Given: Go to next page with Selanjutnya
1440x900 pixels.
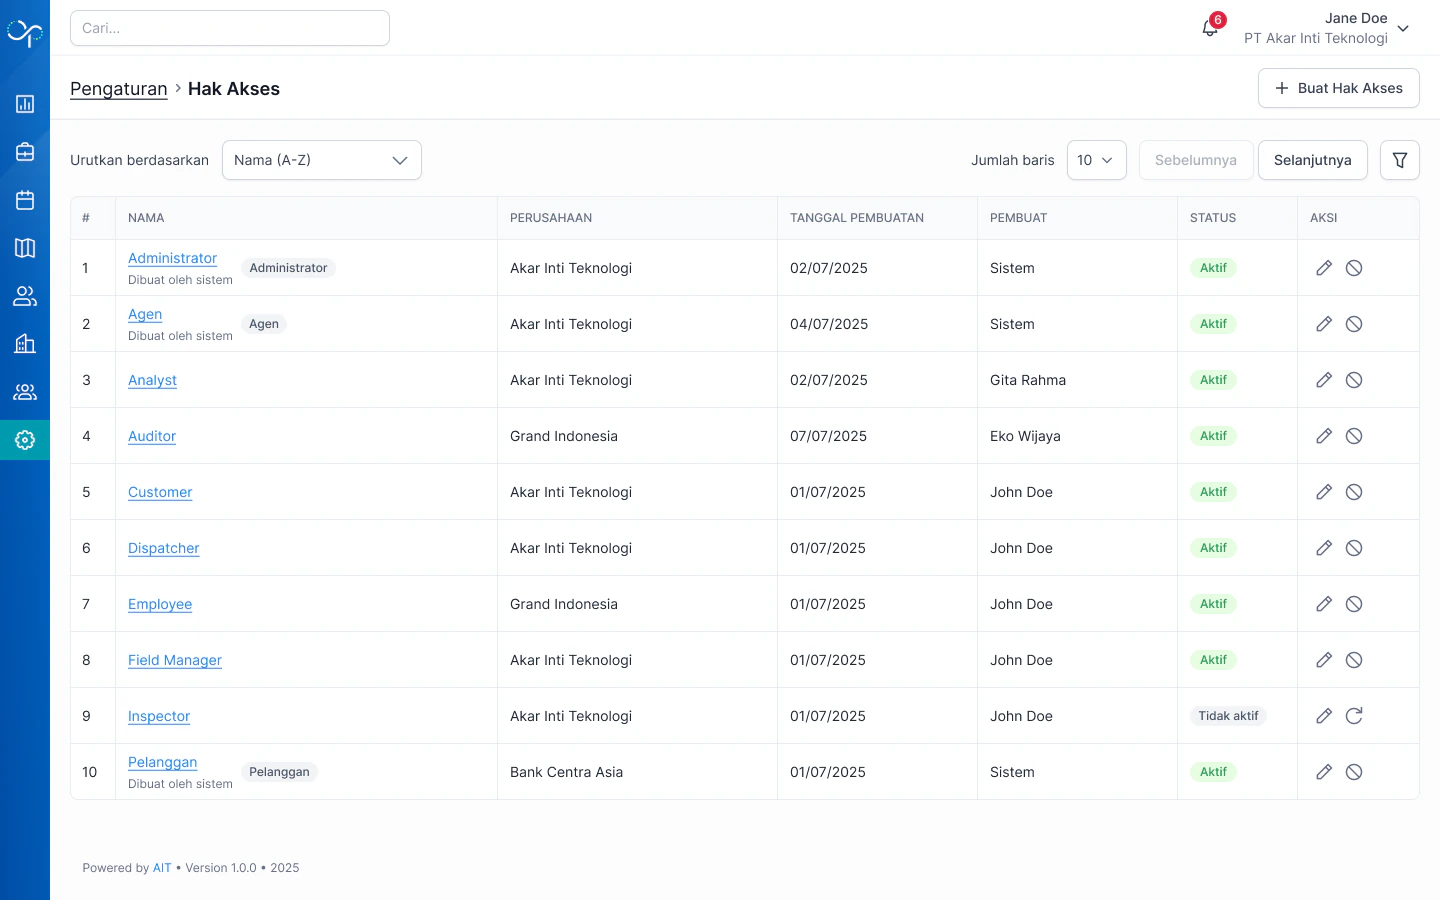Looking at the screenshot, I should tap(1313, 160).
